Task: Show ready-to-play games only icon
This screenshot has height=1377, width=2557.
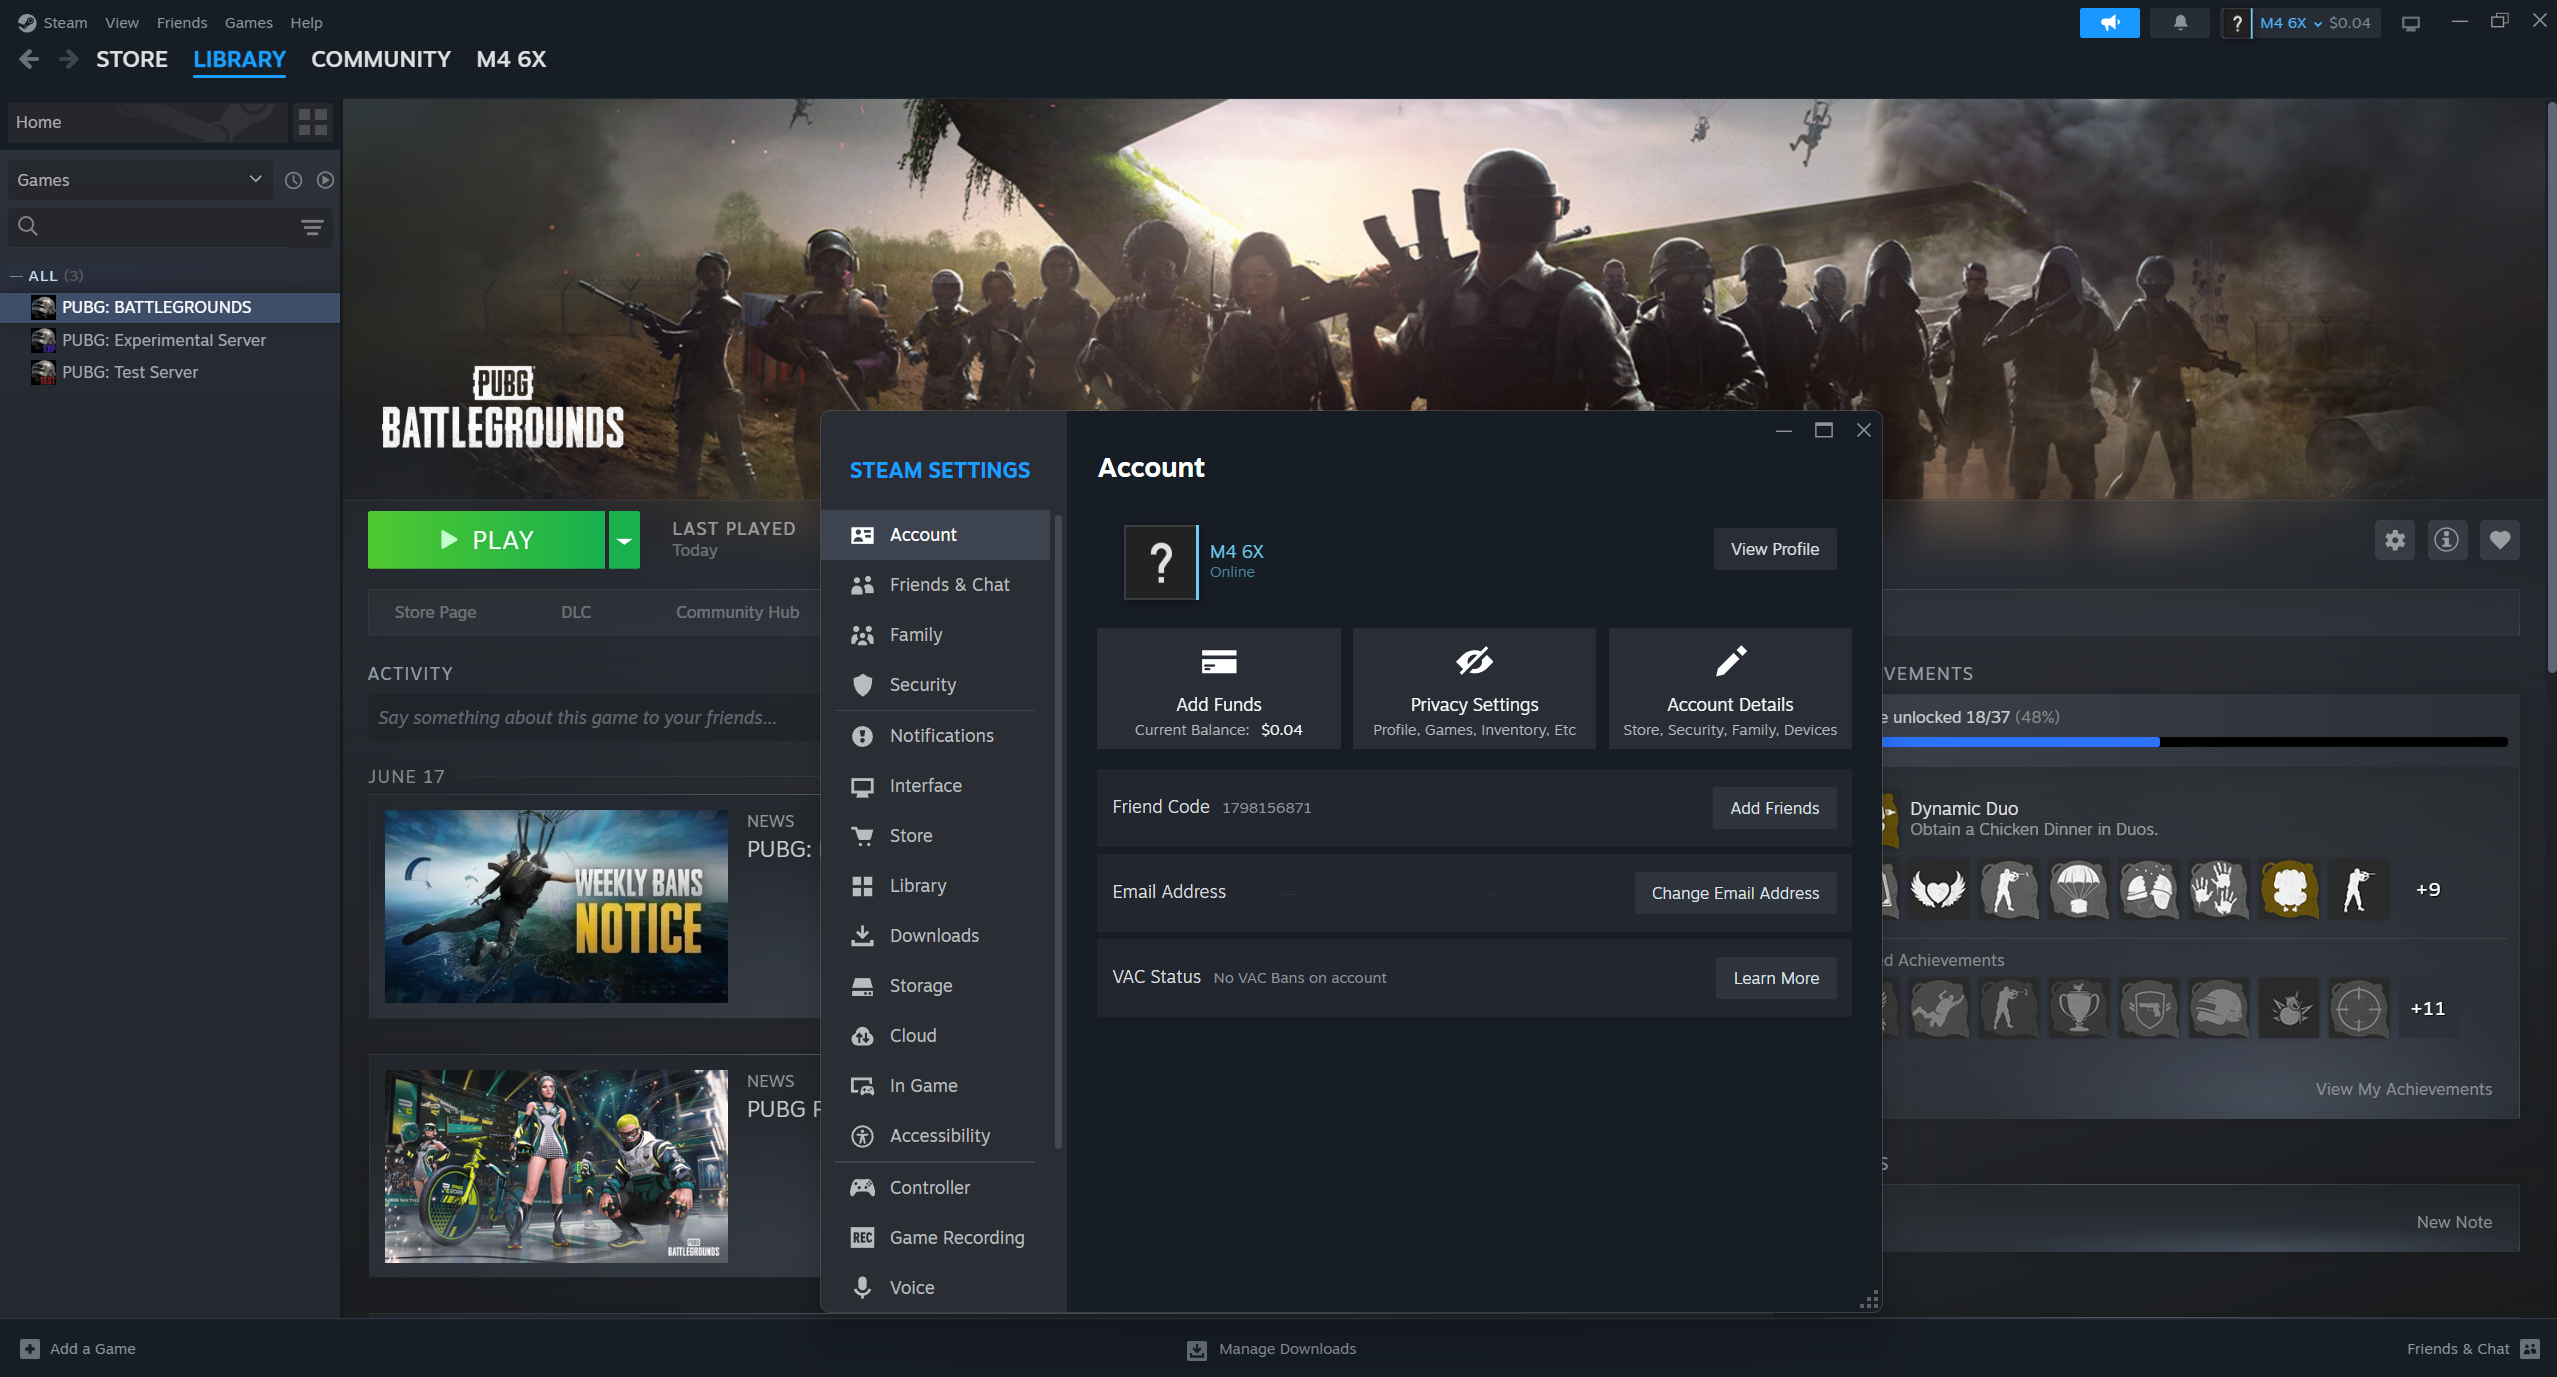Action: pyautogui.click(x=325, y=180)
